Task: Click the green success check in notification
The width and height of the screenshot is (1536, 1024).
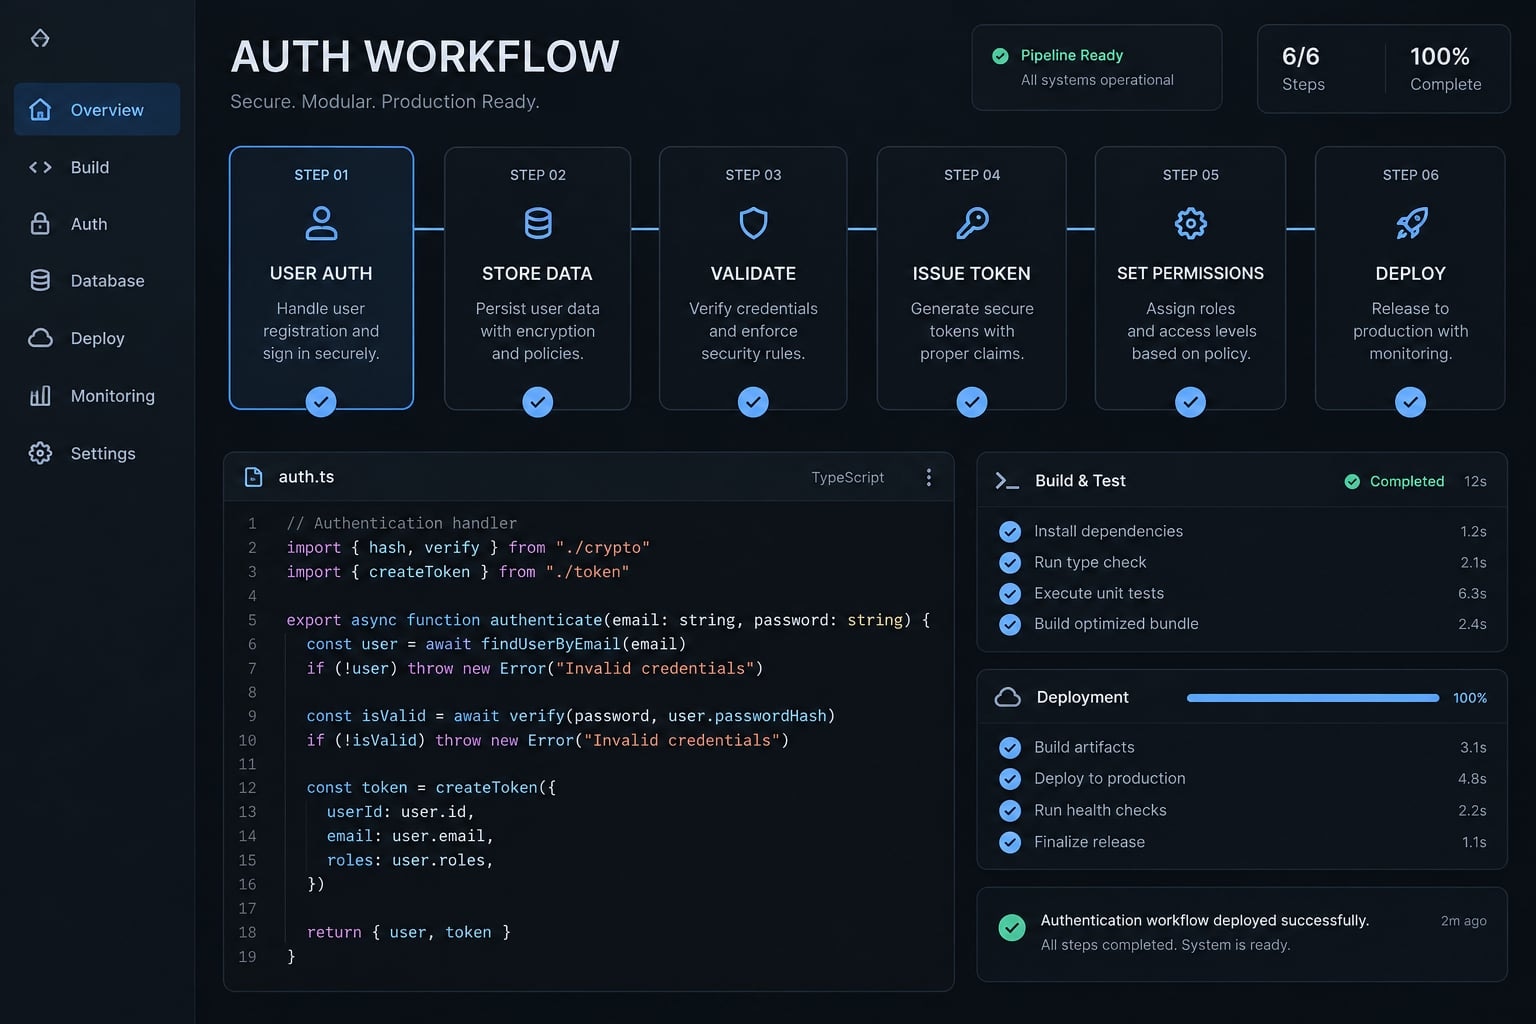Action: click(x=1012, y=928)
